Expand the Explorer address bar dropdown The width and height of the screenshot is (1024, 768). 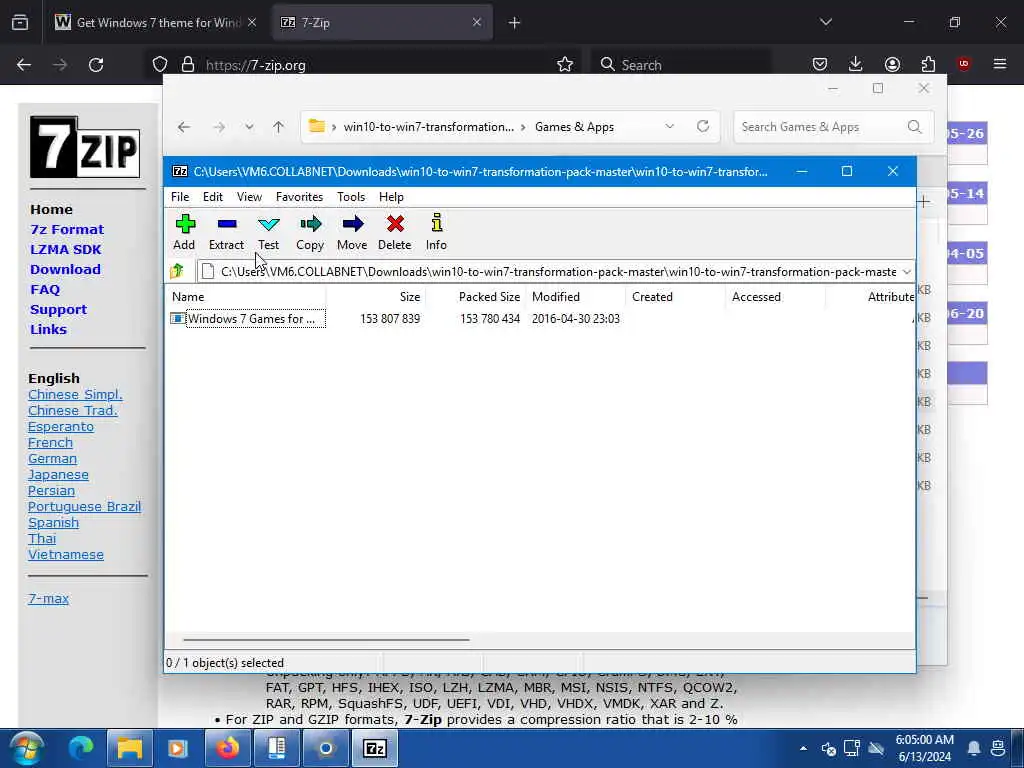coord(669,127)
